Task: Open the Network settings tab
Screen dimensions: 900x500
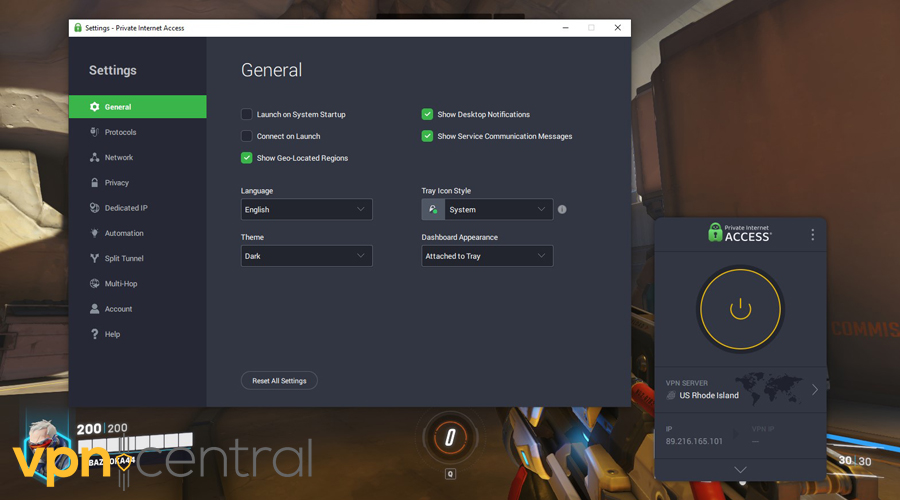Action: click(x=138, y=157)
